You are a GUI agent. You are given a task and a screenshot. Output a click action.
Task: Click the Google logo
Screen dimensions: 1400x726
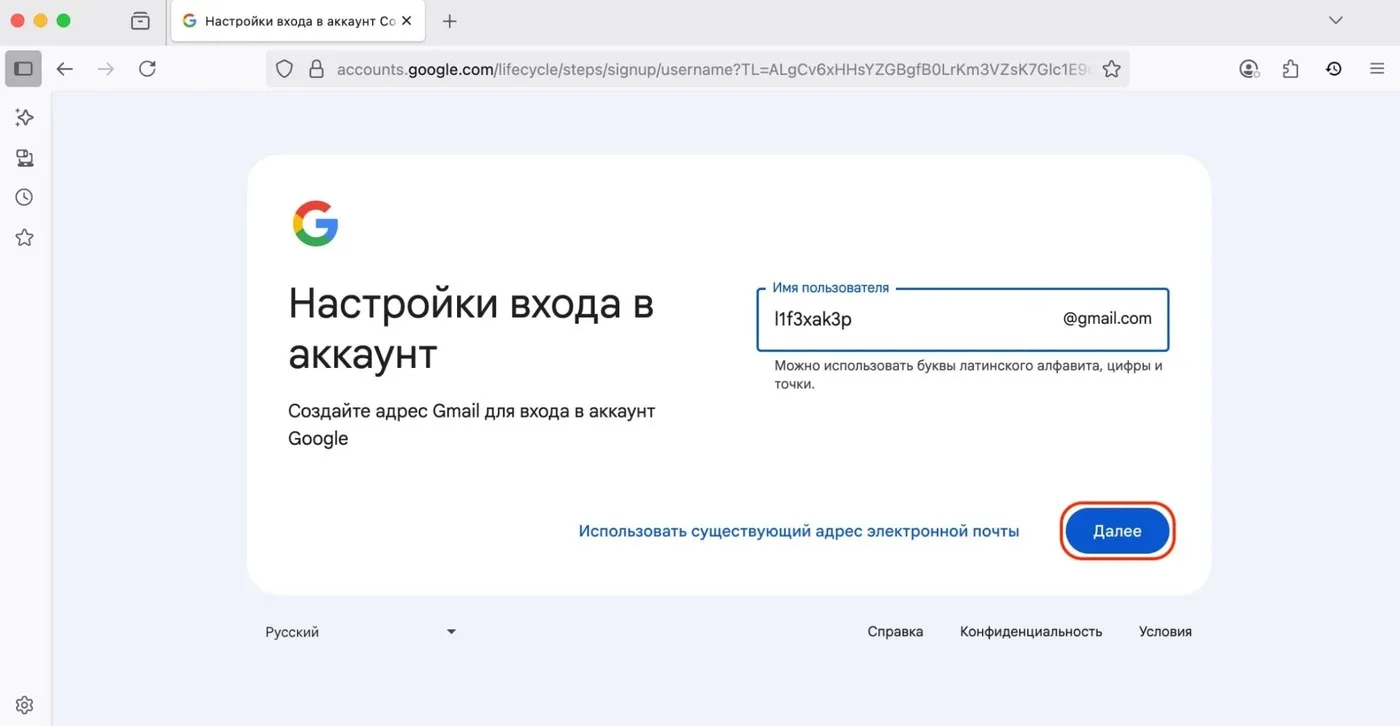[x=315, y=223]
